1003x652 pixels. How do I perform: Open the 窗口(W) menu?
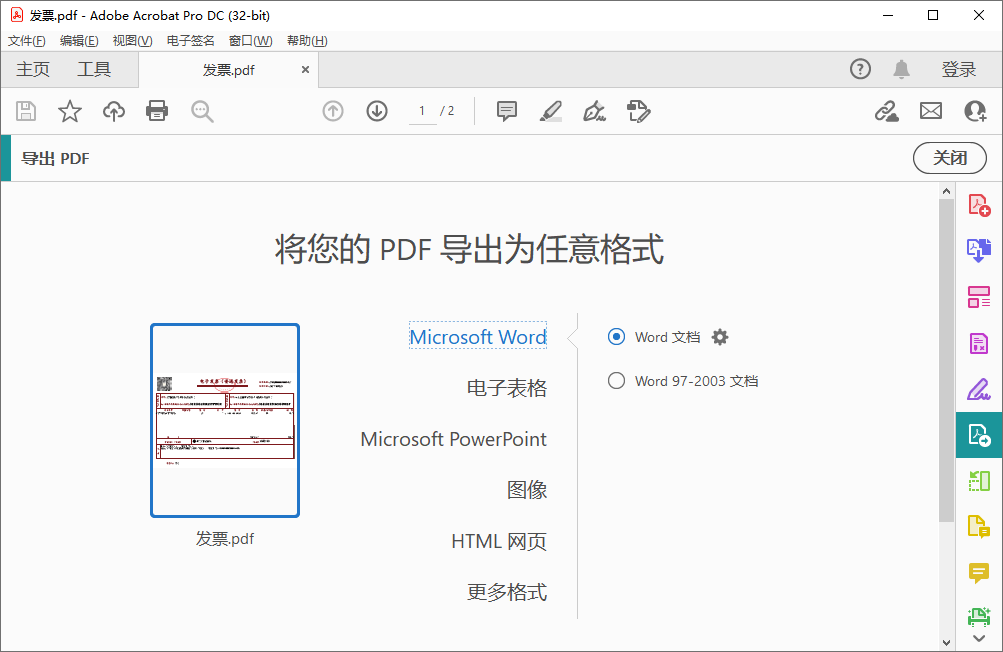250,41
